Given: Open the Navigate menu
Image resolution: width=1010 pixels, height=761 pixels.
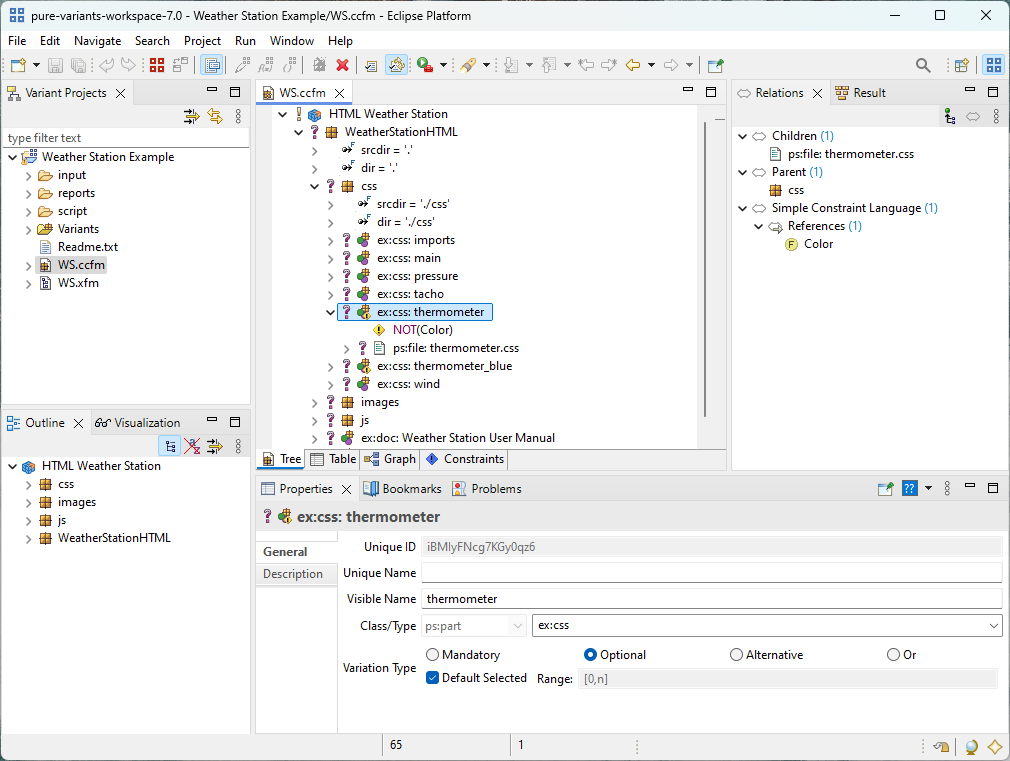Looking at the screenshot, I should click(97, 41).
